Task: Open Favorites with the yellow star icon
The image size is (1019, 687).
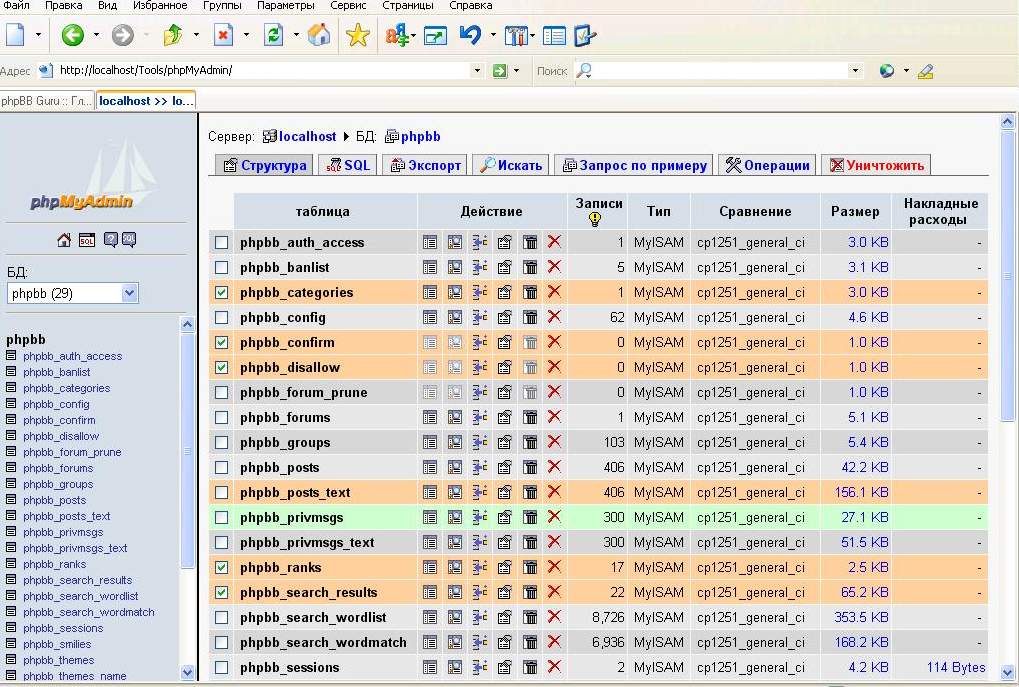Action: point(357,35)
